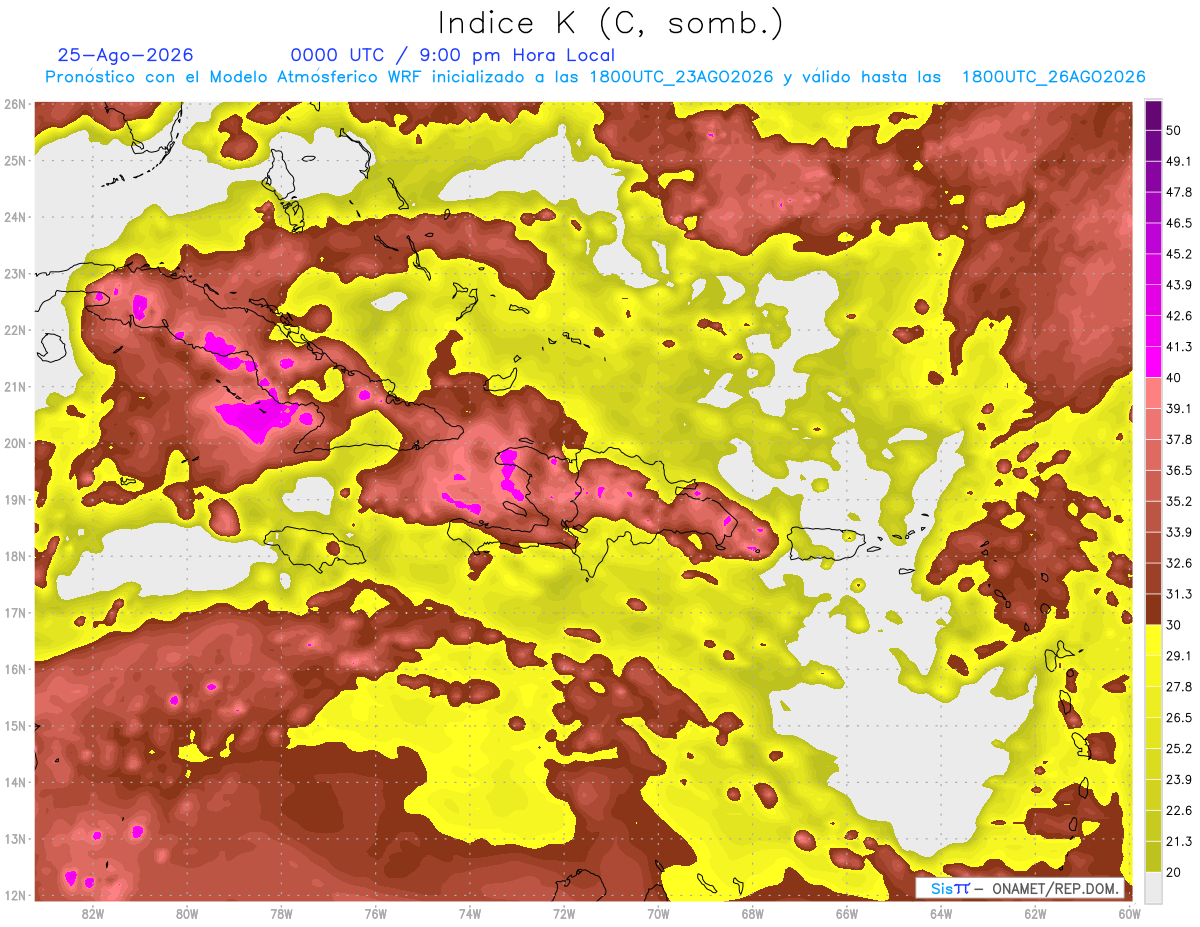Click the colorbar value '23.9'
Image resolution: width=1200 pixels, height=927 pixels.
1179,779
